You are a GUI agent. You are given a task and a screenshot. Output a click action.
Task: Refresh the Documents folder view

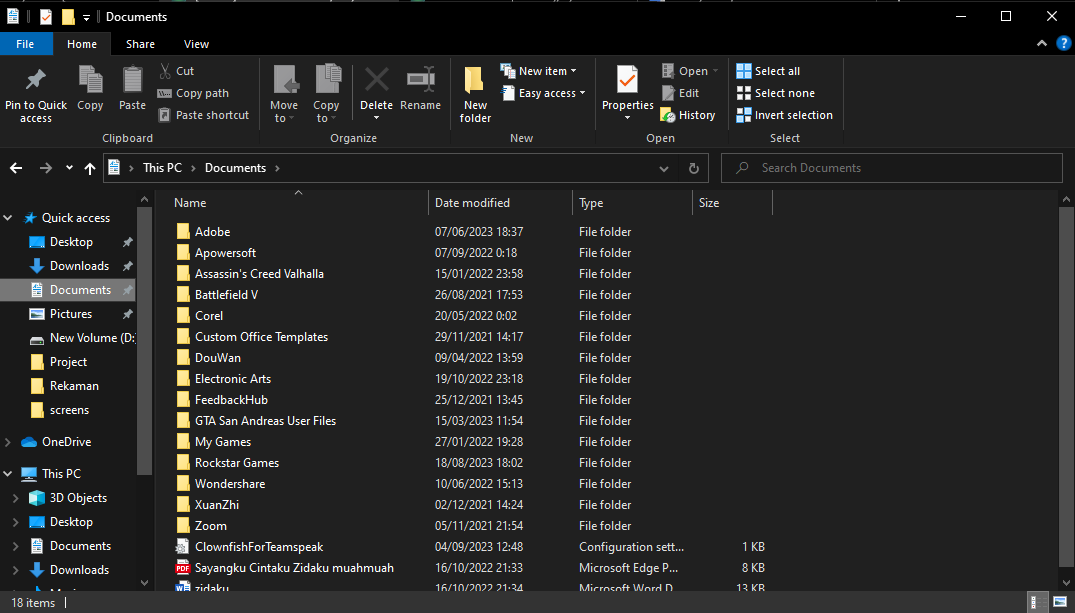[x=694, y=168]
